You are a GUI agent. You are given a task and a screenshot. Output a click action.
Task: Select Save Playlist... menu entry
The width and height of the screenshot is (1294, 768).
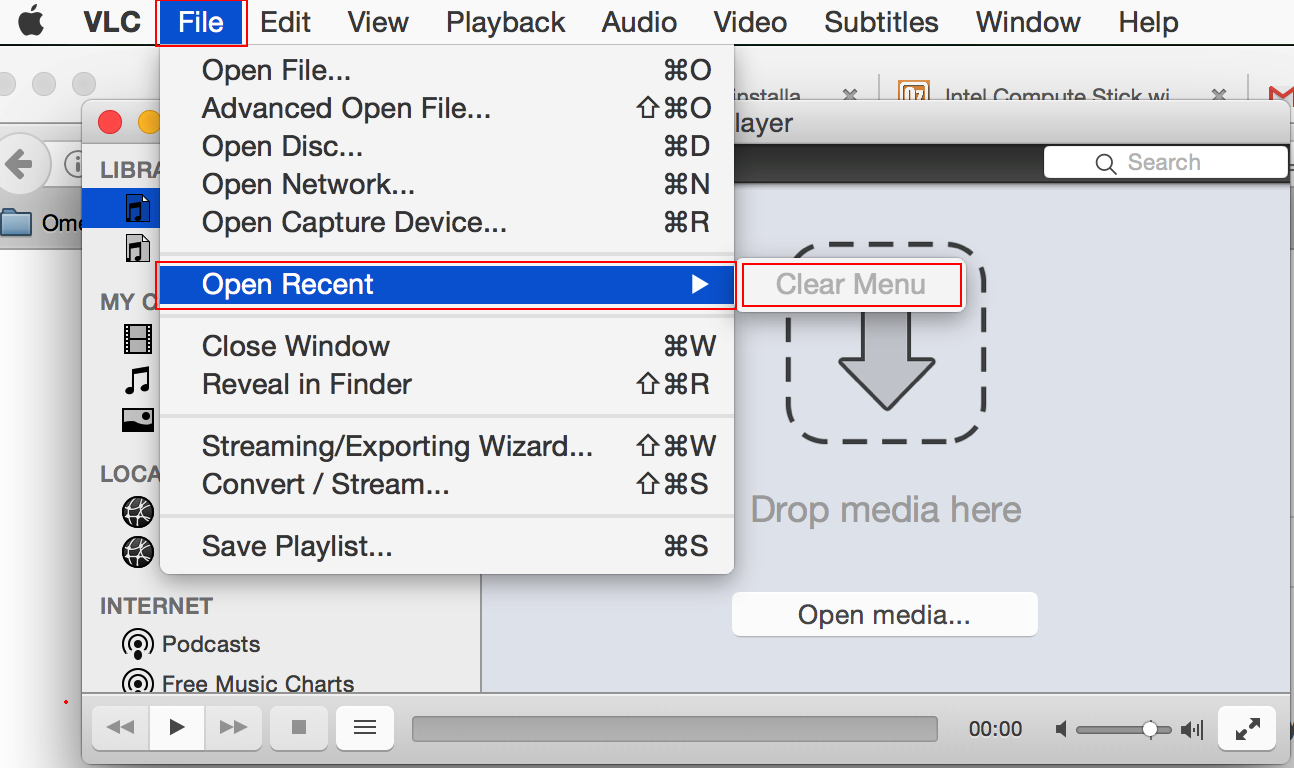click(447, 546)
